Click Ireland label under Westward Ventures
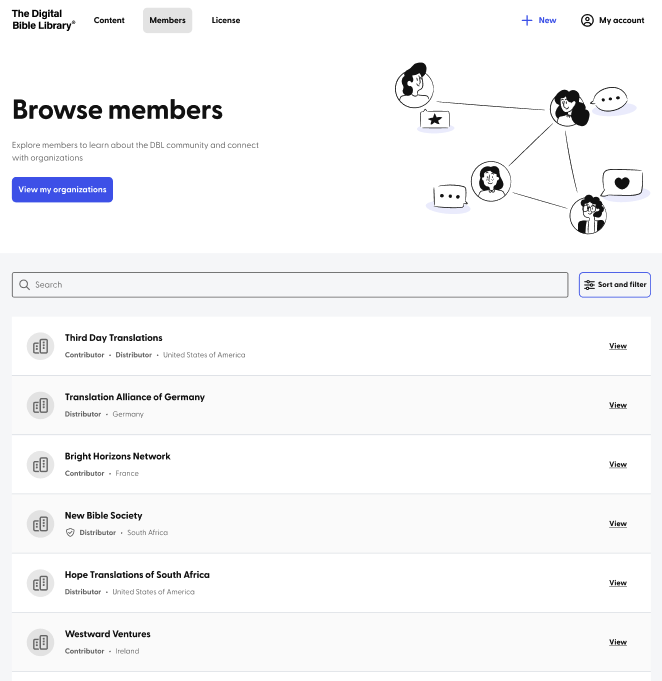The height and width of the screenshot is (681, 662). tap(127, 651)
